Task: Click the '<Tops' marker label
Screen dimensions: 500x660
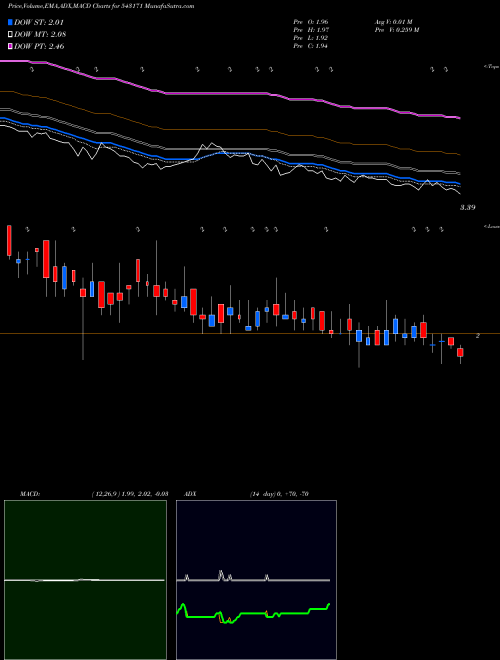Action: point(491,67)
